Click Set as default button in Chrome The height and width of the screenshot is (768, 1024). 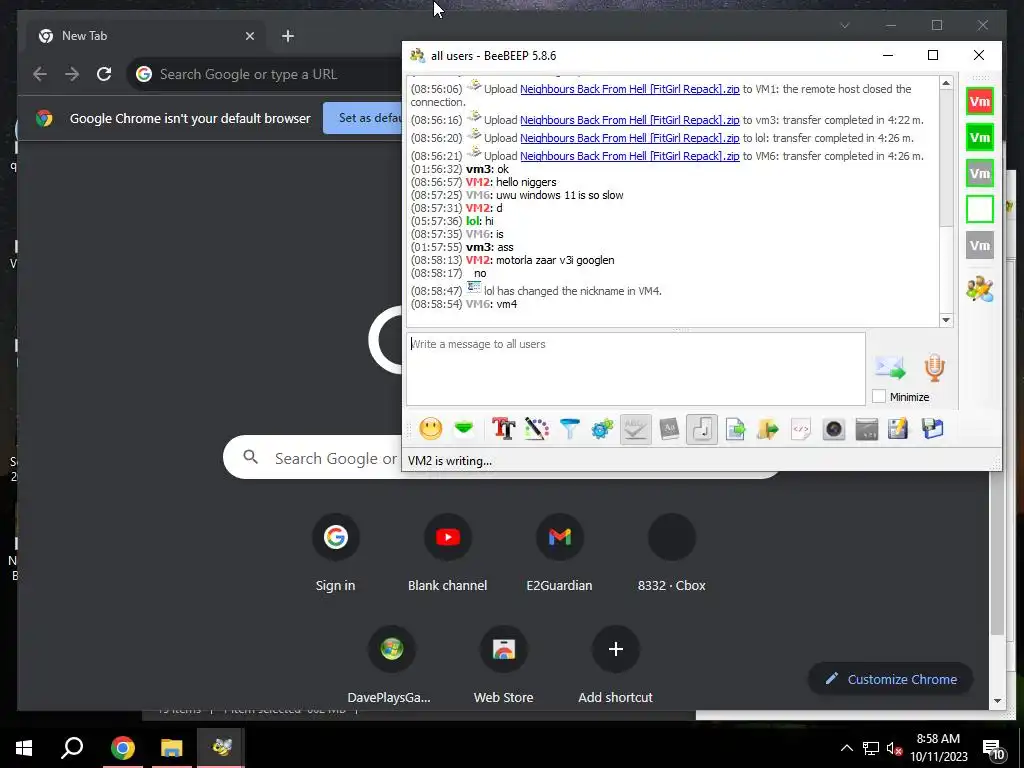tap(363, 118)
